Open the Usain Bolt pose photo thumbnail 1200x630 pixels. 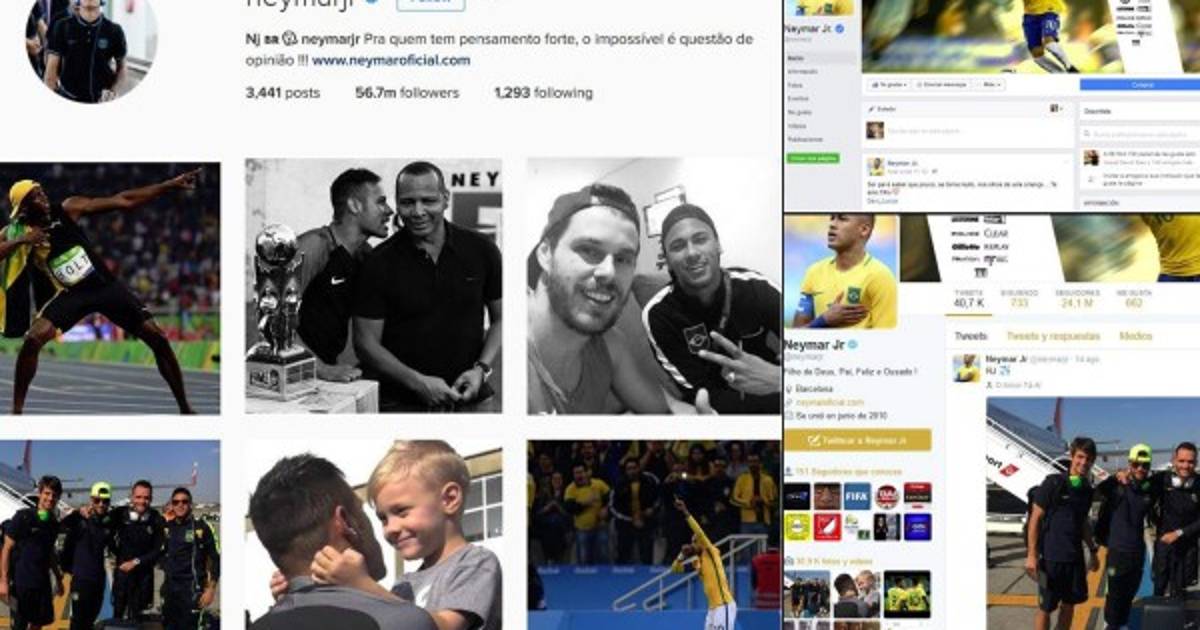(110, 288)
